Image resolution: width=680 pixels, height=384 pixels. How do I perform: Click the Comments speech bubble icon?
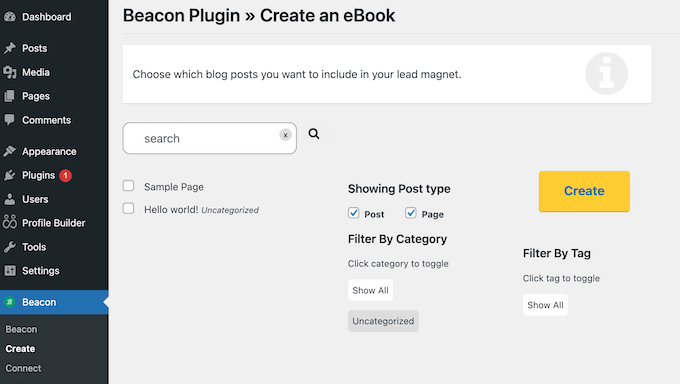[10, 120]
